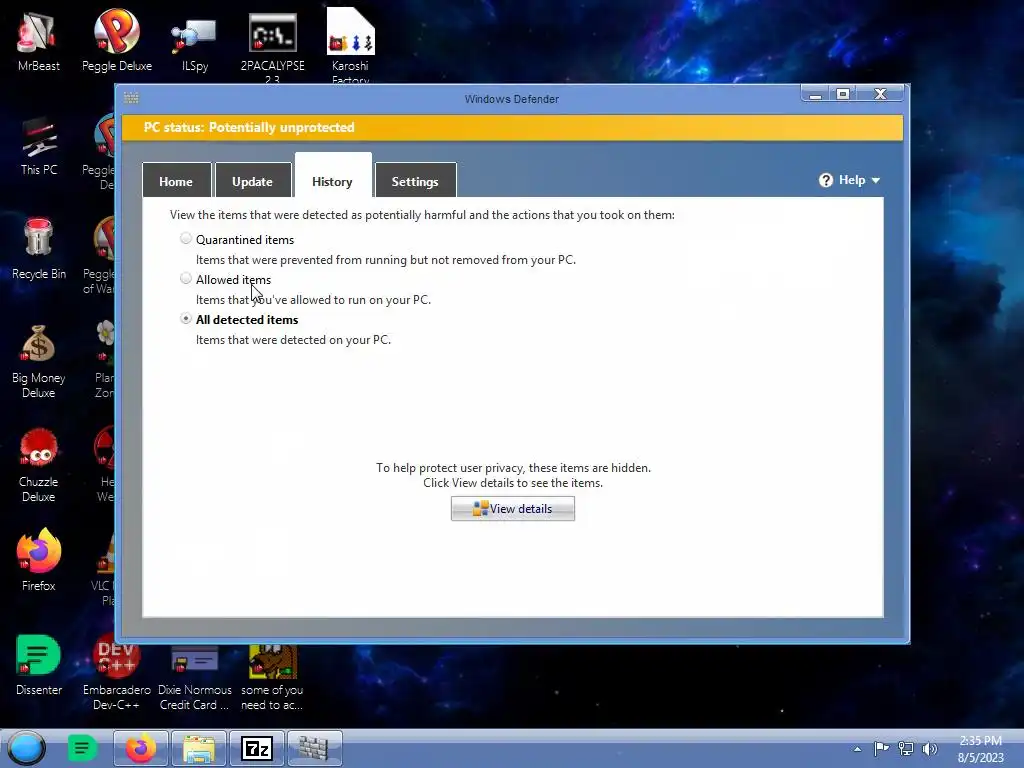The height and width of the screenshot is (768, 1024).
Task: Open Dissenter from the taskbar
Action: click(x=82, y=748)
